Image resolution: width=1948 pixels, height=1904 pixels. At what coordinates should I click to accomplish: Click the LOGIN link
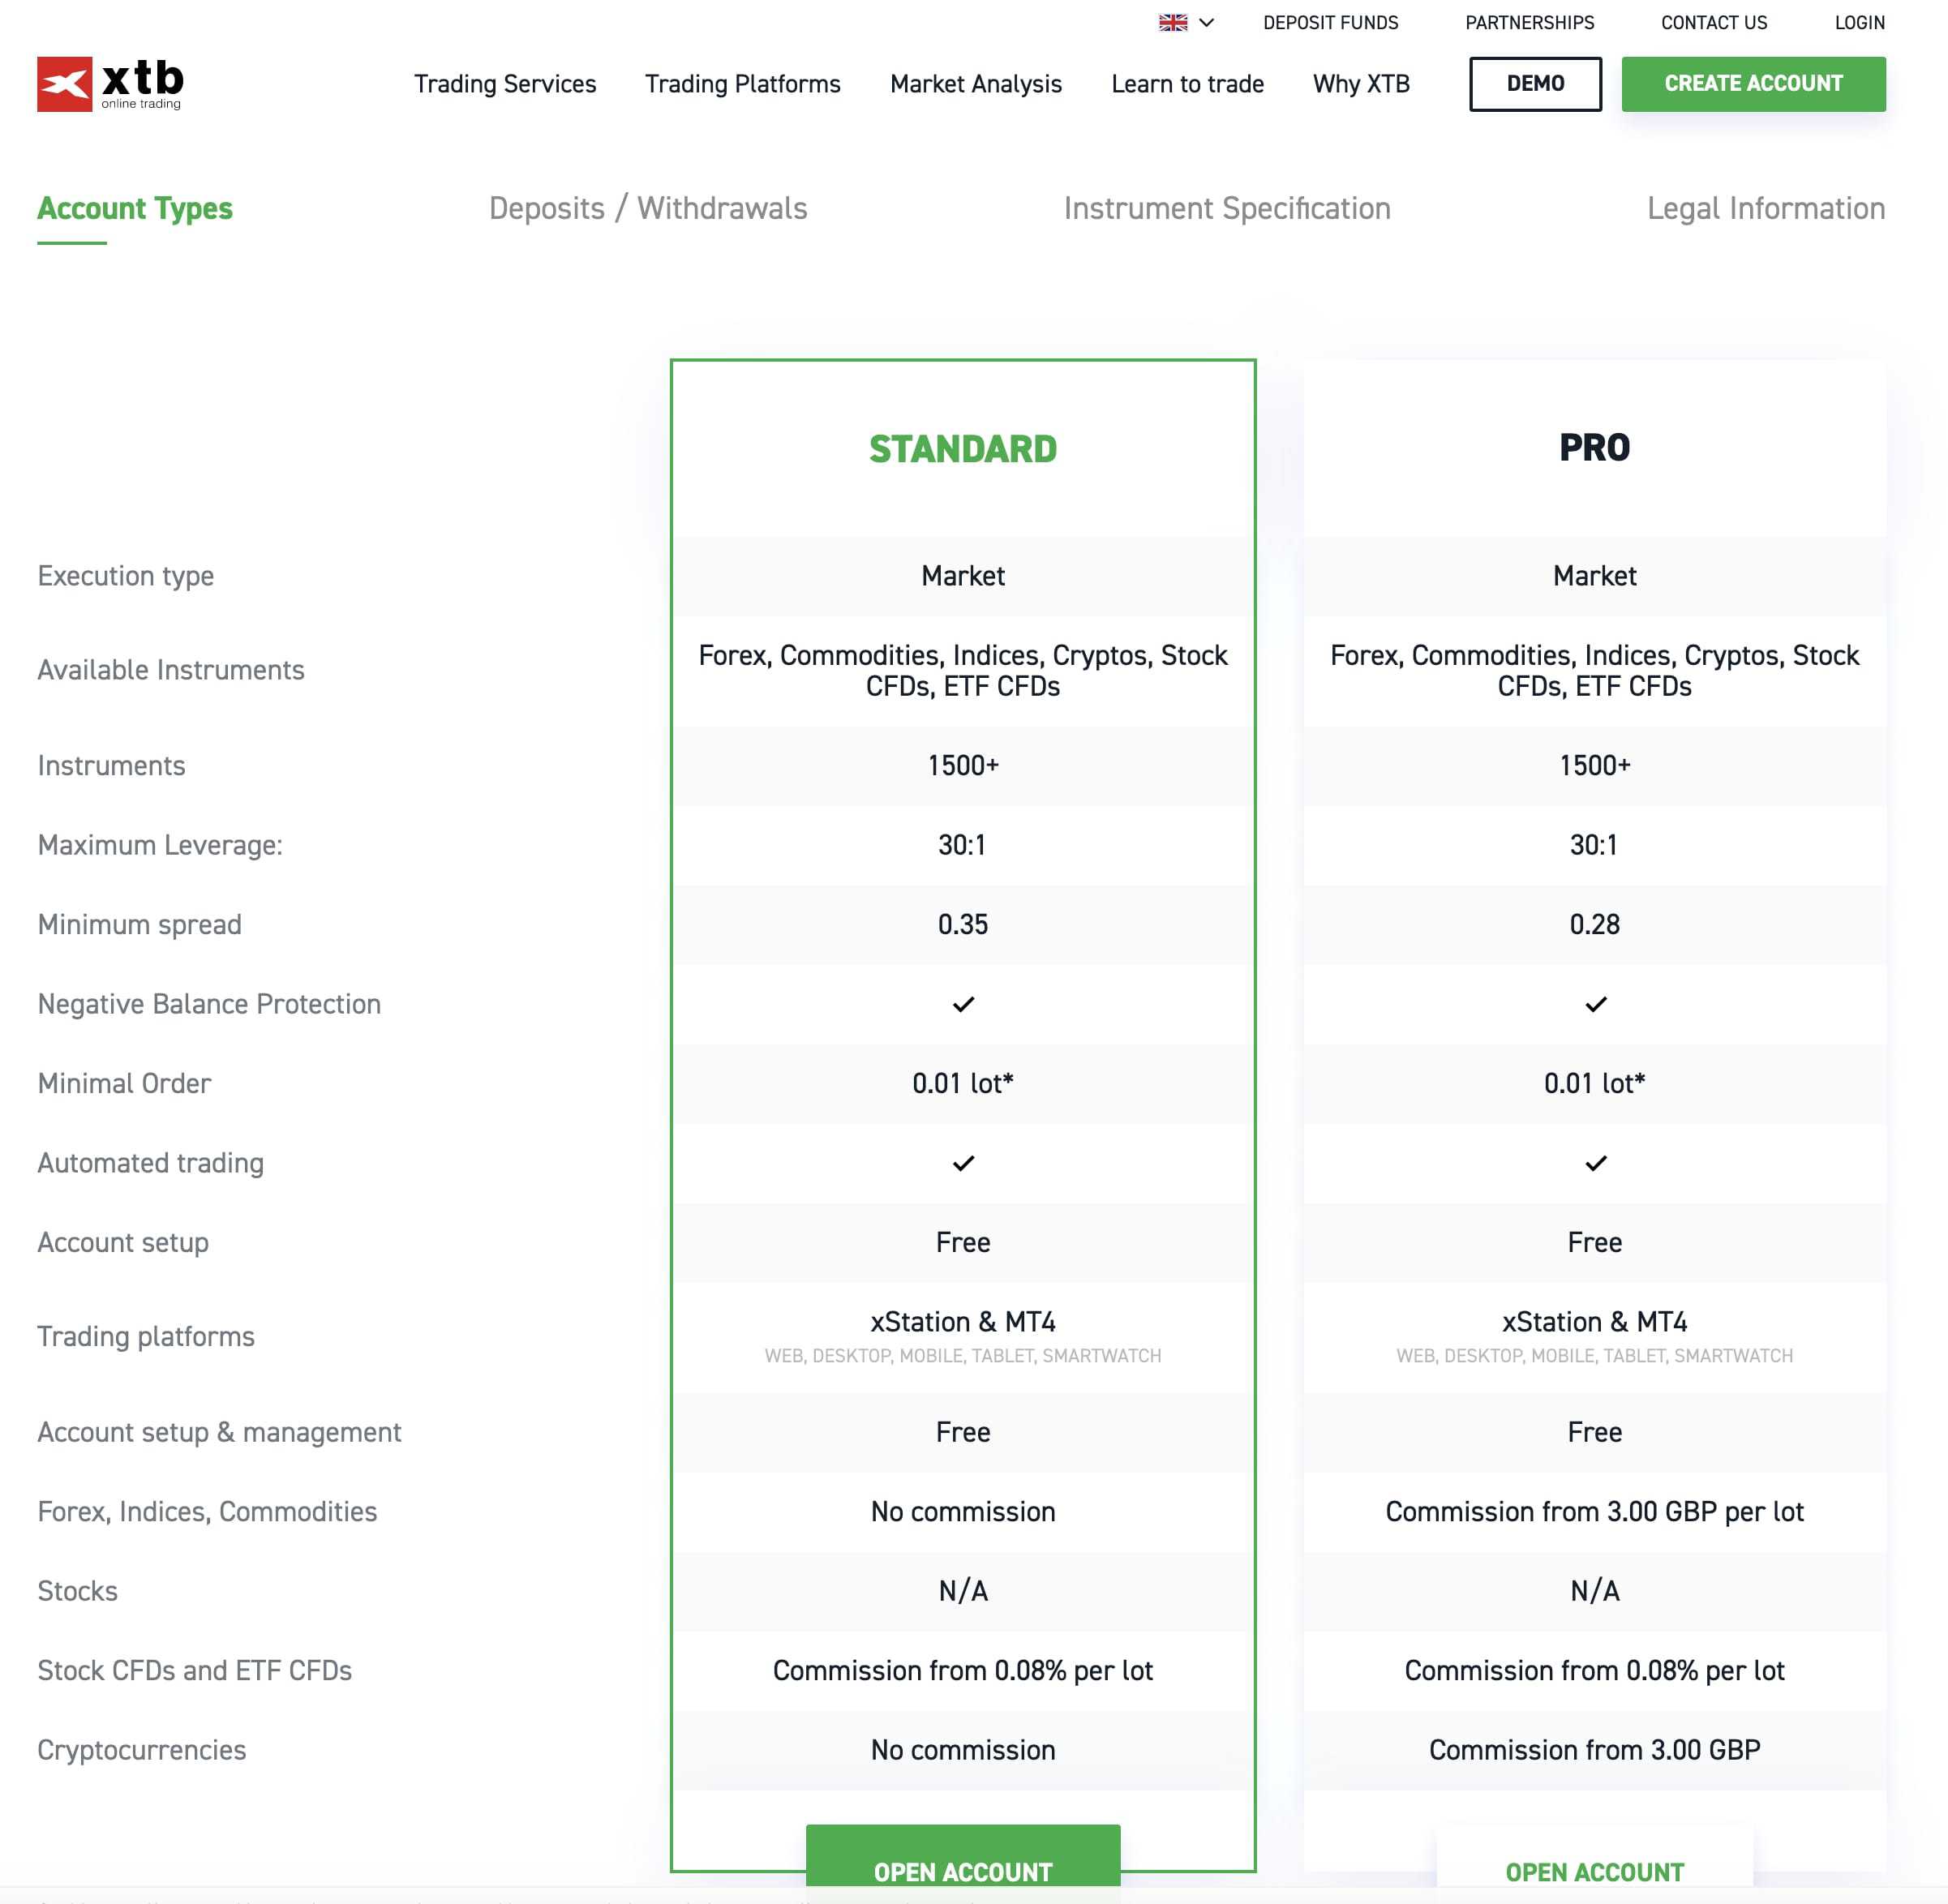coord(1859,23)
